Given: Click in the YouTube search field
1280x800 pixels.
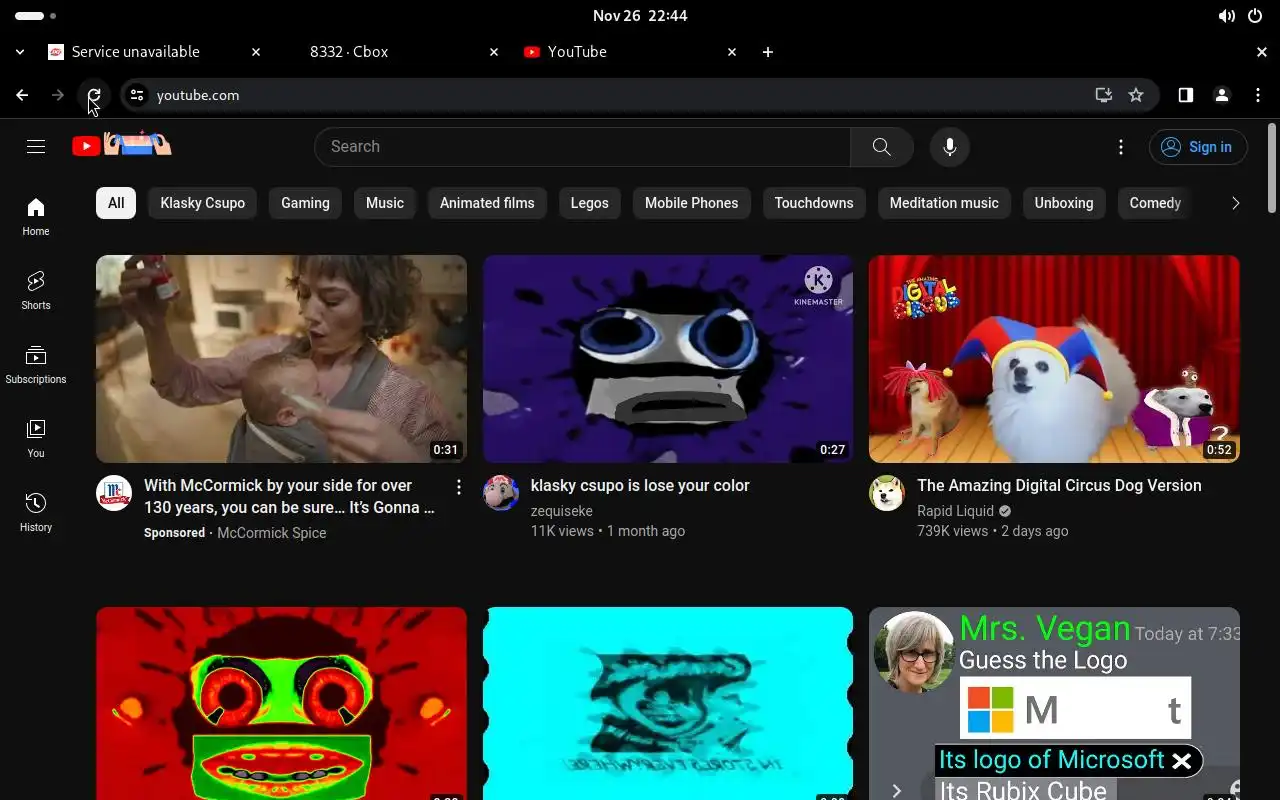Looking at the screenshot, I should 582,147.
